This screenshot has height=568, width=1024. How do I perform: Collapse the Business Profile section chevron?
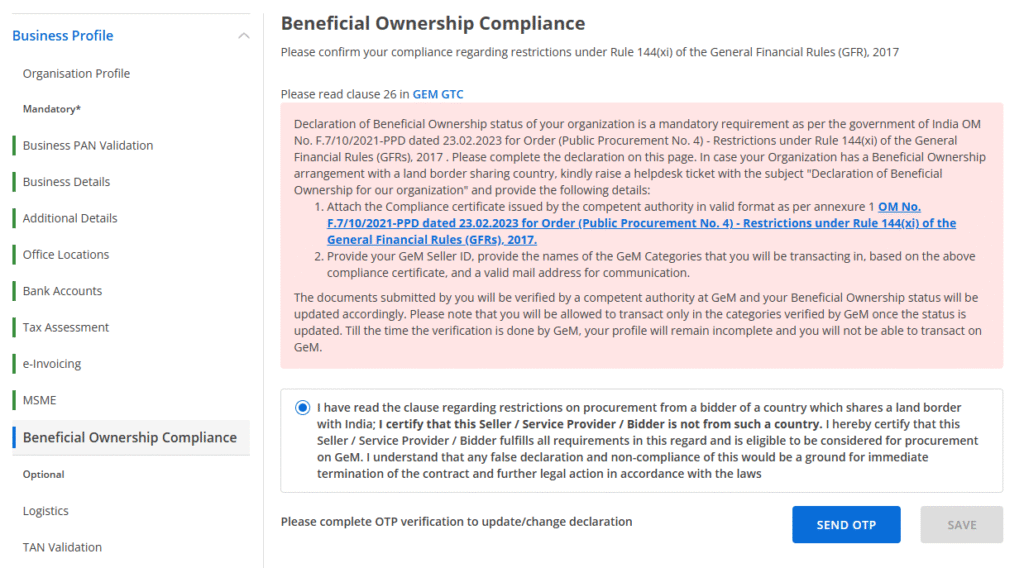[x=243, y=36]
